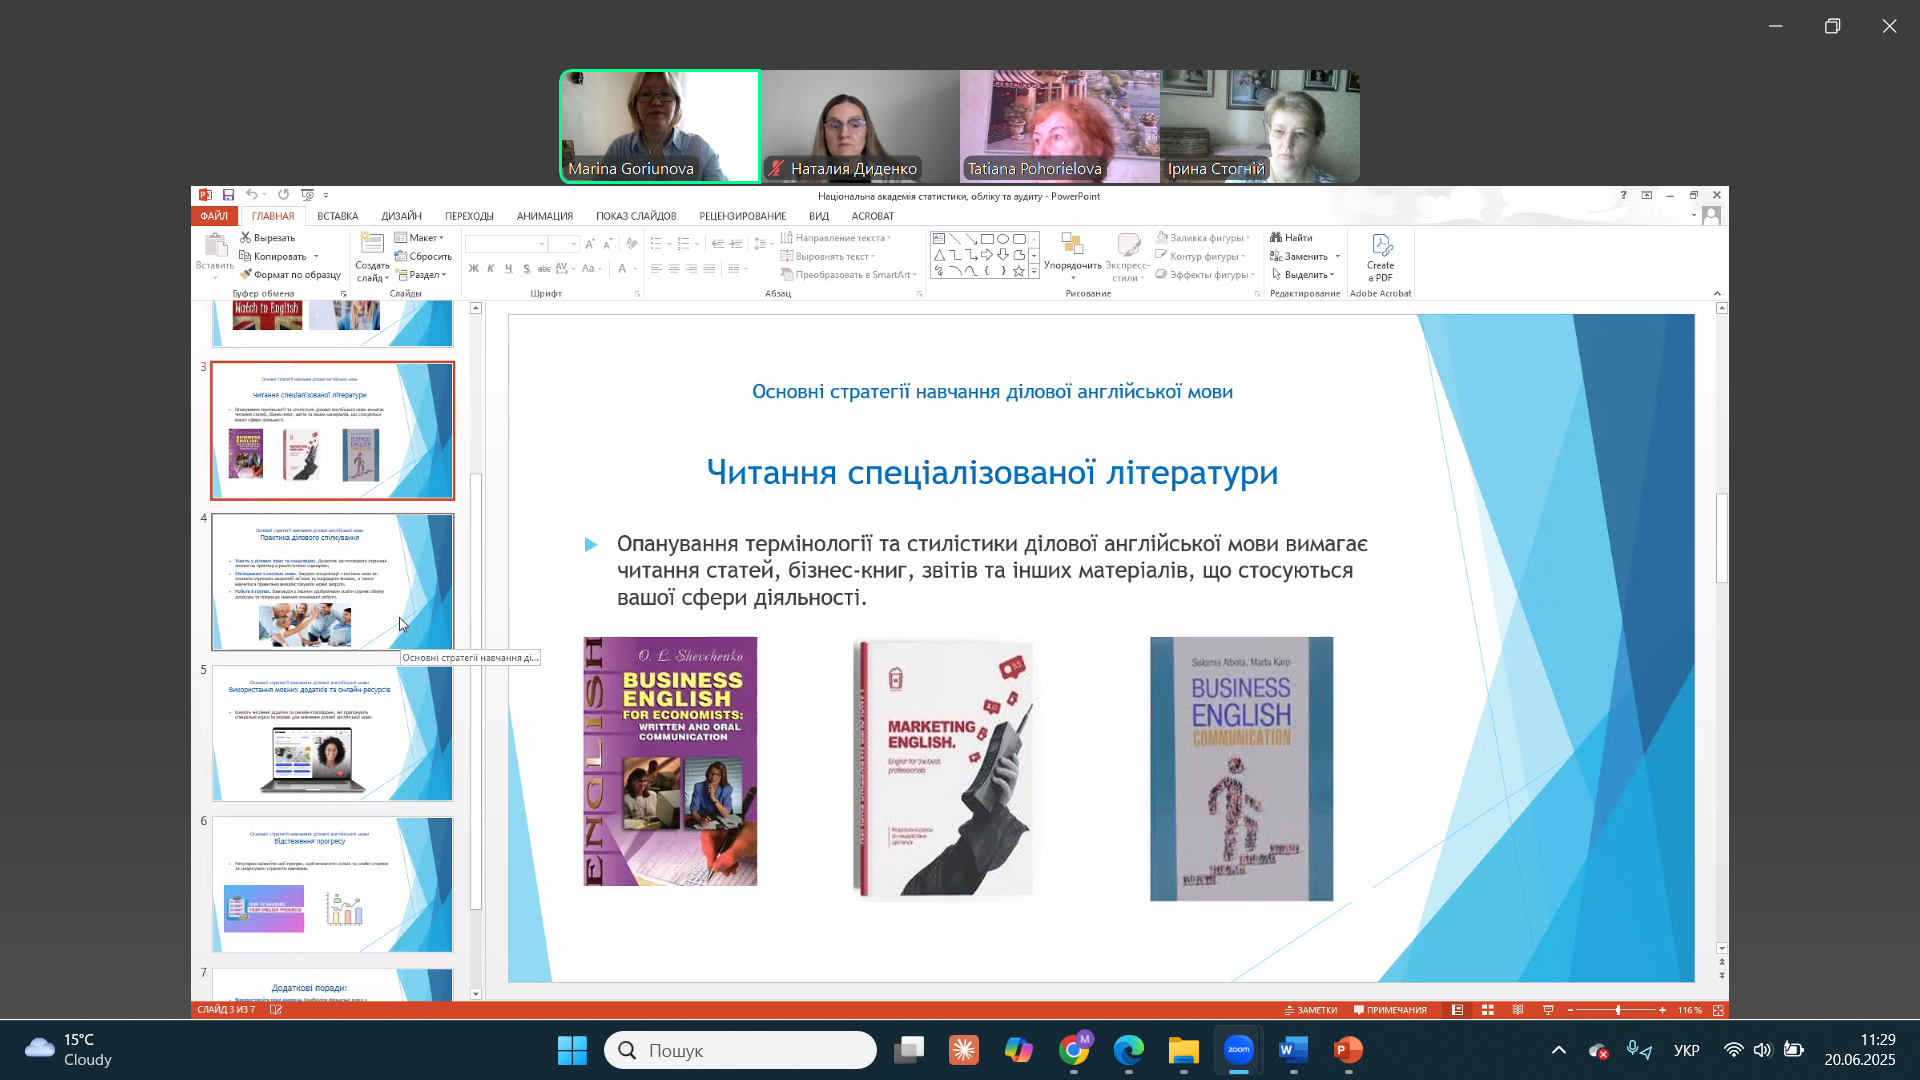The image size is (1920, 1080).
Task: Click the Save icon in quick access toolbar
Action: (228, 195)
